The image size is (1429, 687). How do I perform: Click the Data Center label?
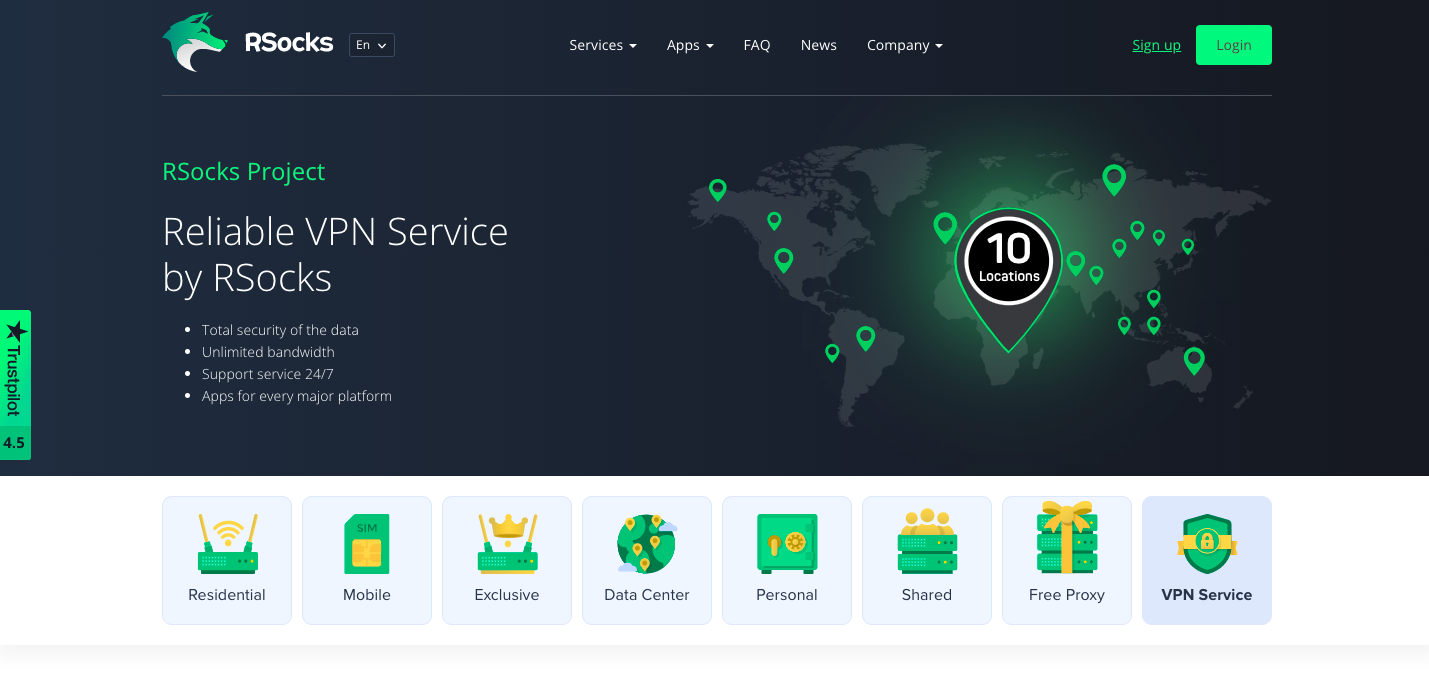pos(647,595)
